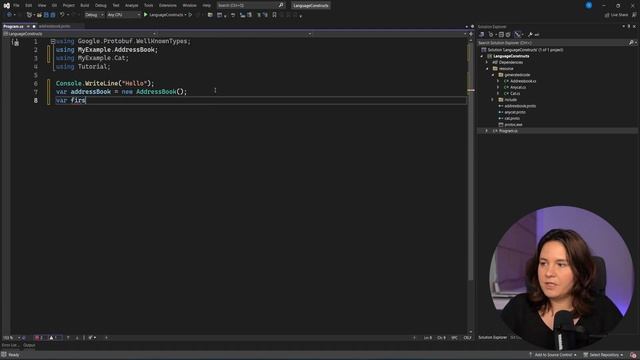Collapse the generatedcode folder

(493, 75)
